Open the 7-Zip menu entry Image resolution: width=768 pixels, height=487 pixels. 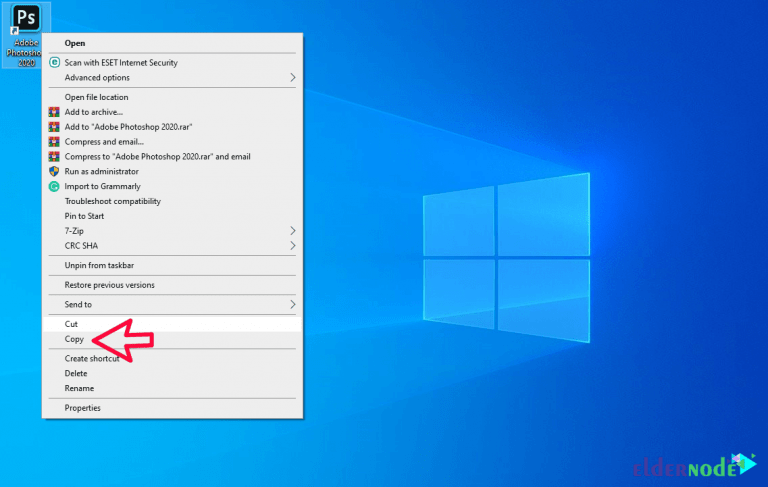tap(172, 230)
